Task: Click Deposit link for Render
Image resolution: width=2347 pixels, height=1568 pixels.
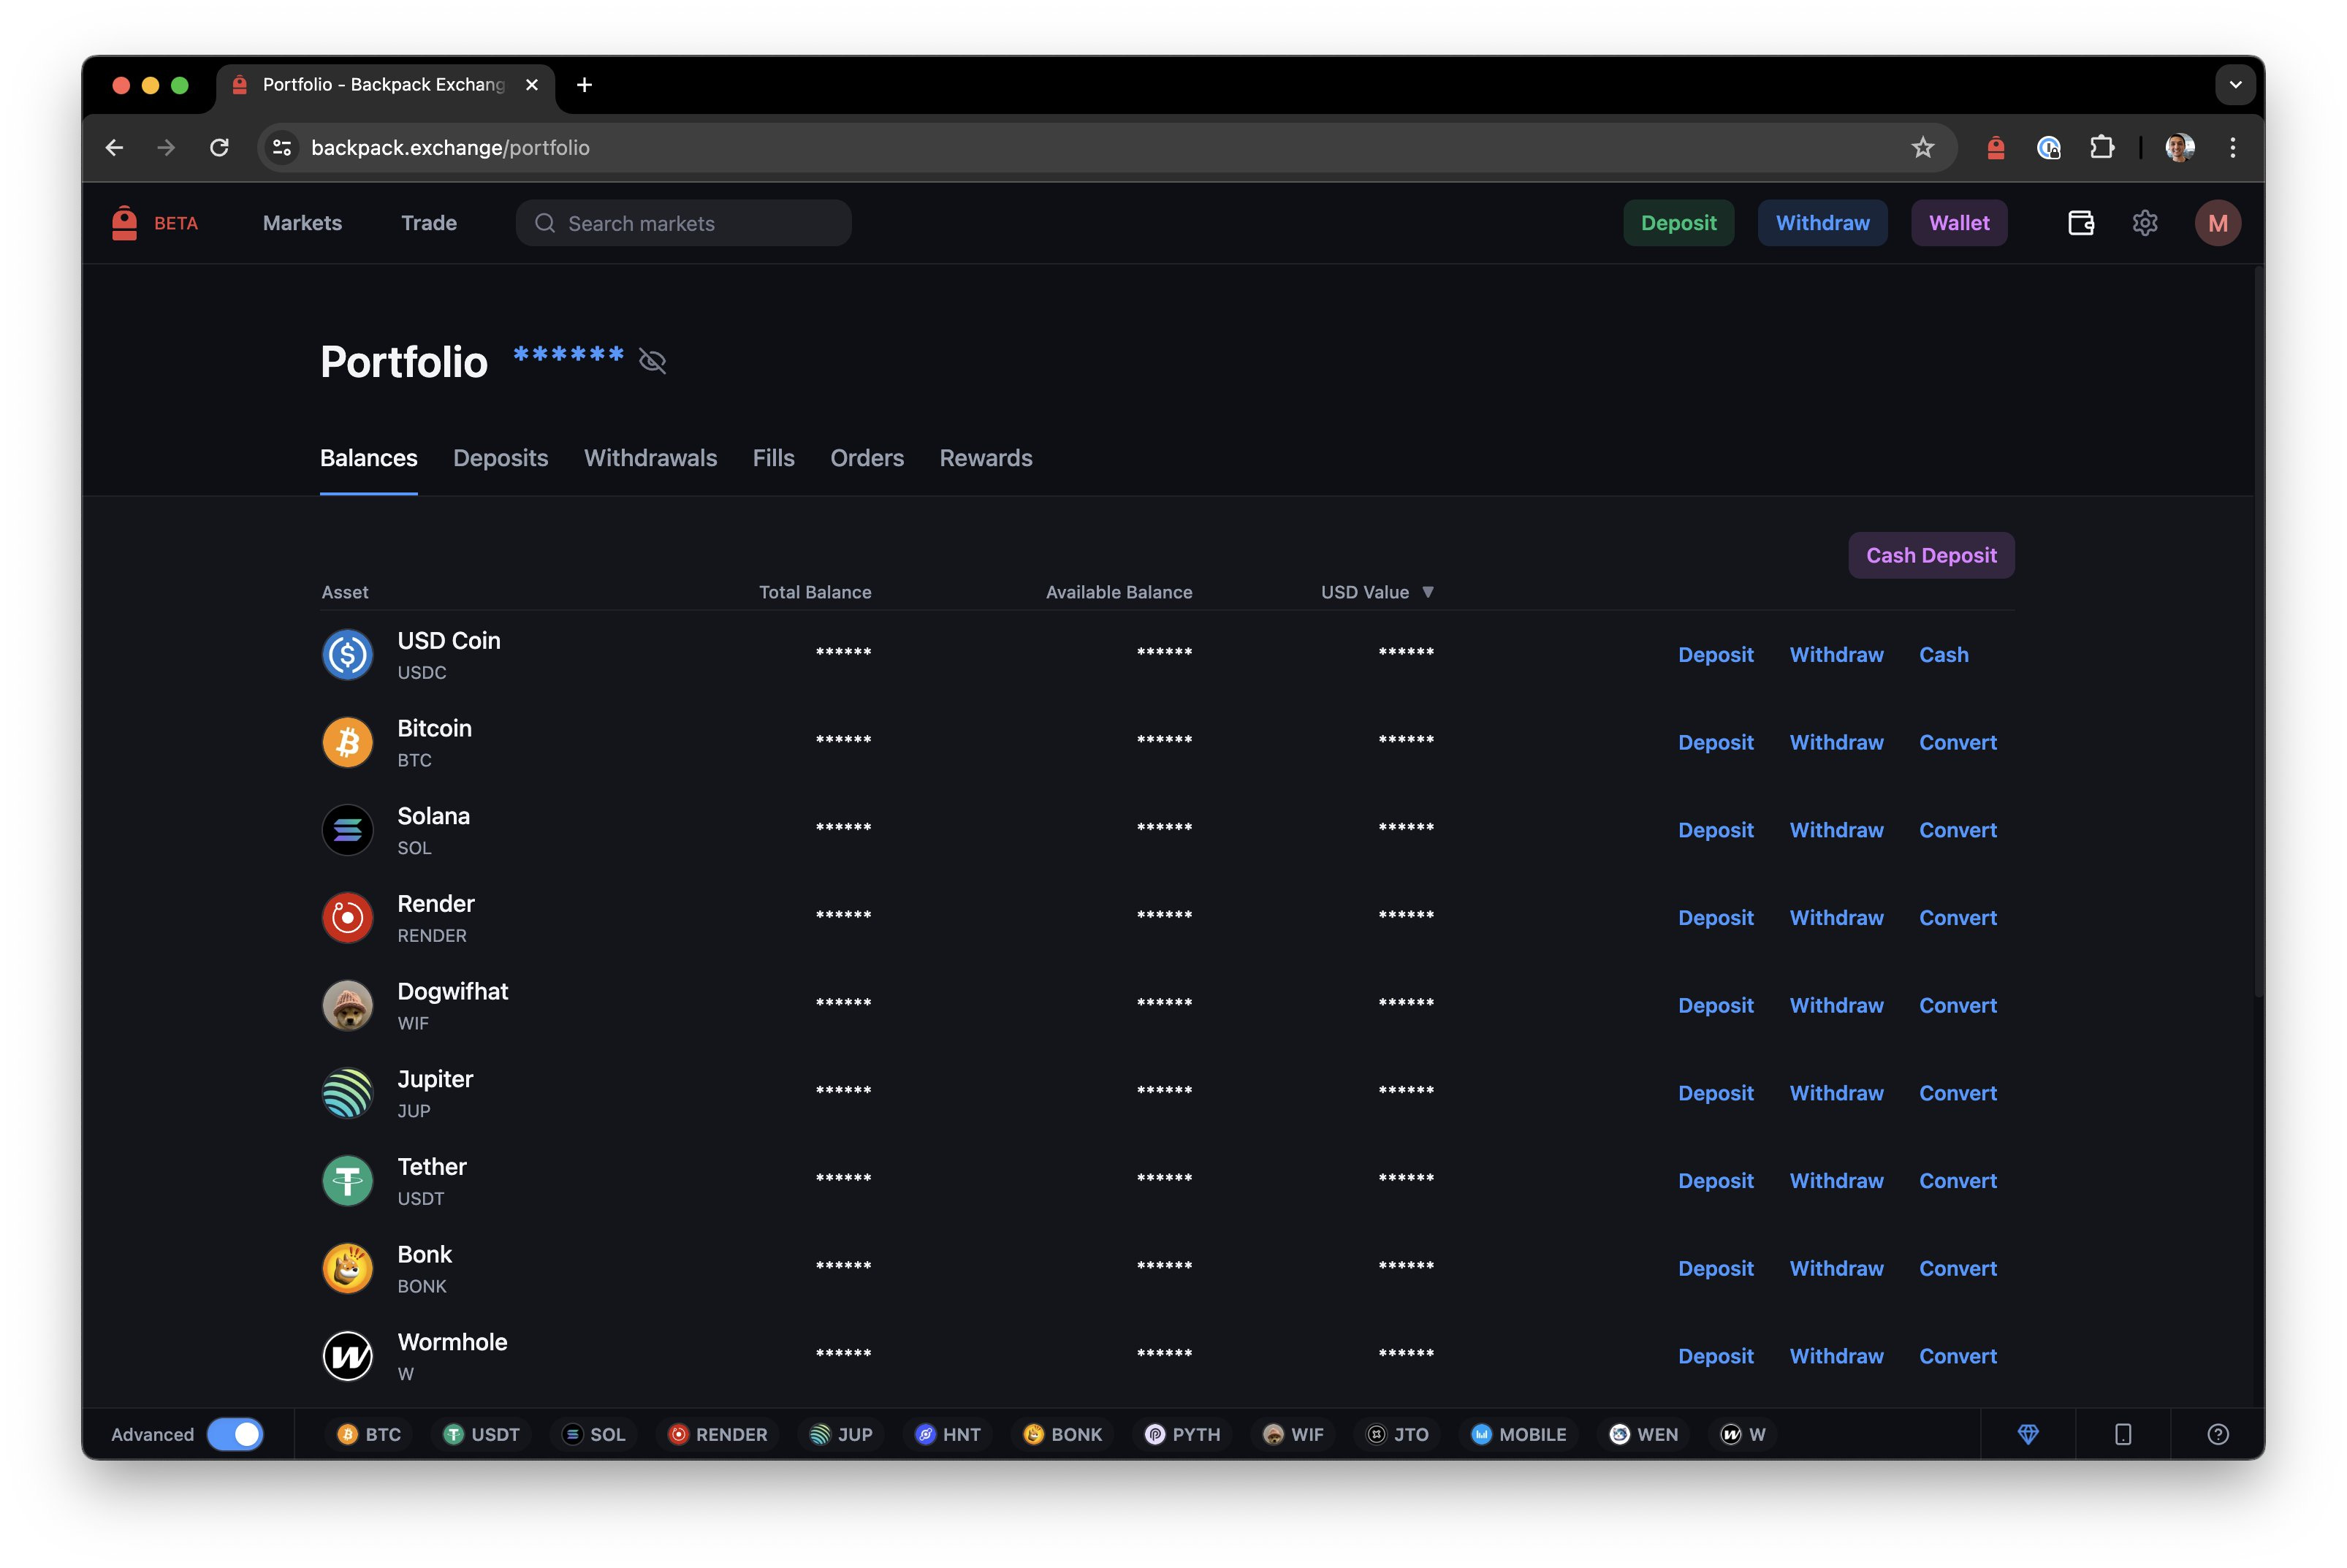Action: [x=1715, y=918]
